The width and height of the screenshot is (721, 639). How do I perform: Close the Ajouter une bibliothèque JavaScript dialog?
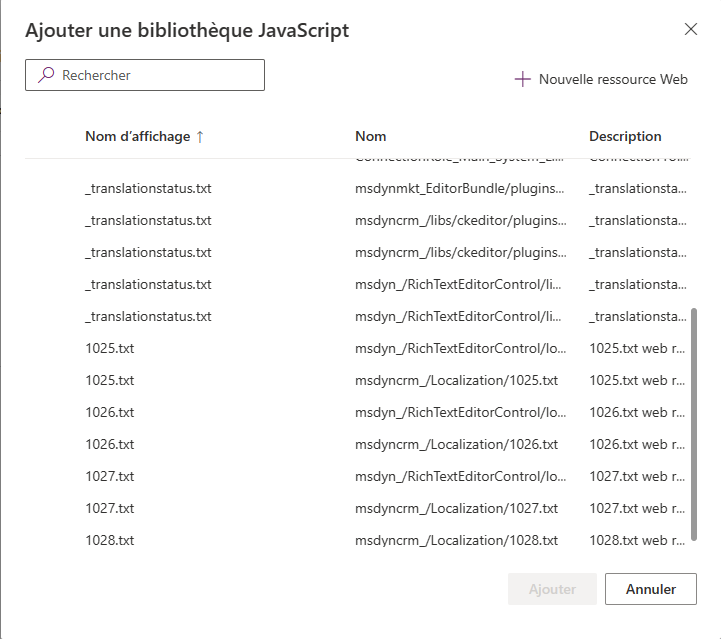tap(691, 29)
